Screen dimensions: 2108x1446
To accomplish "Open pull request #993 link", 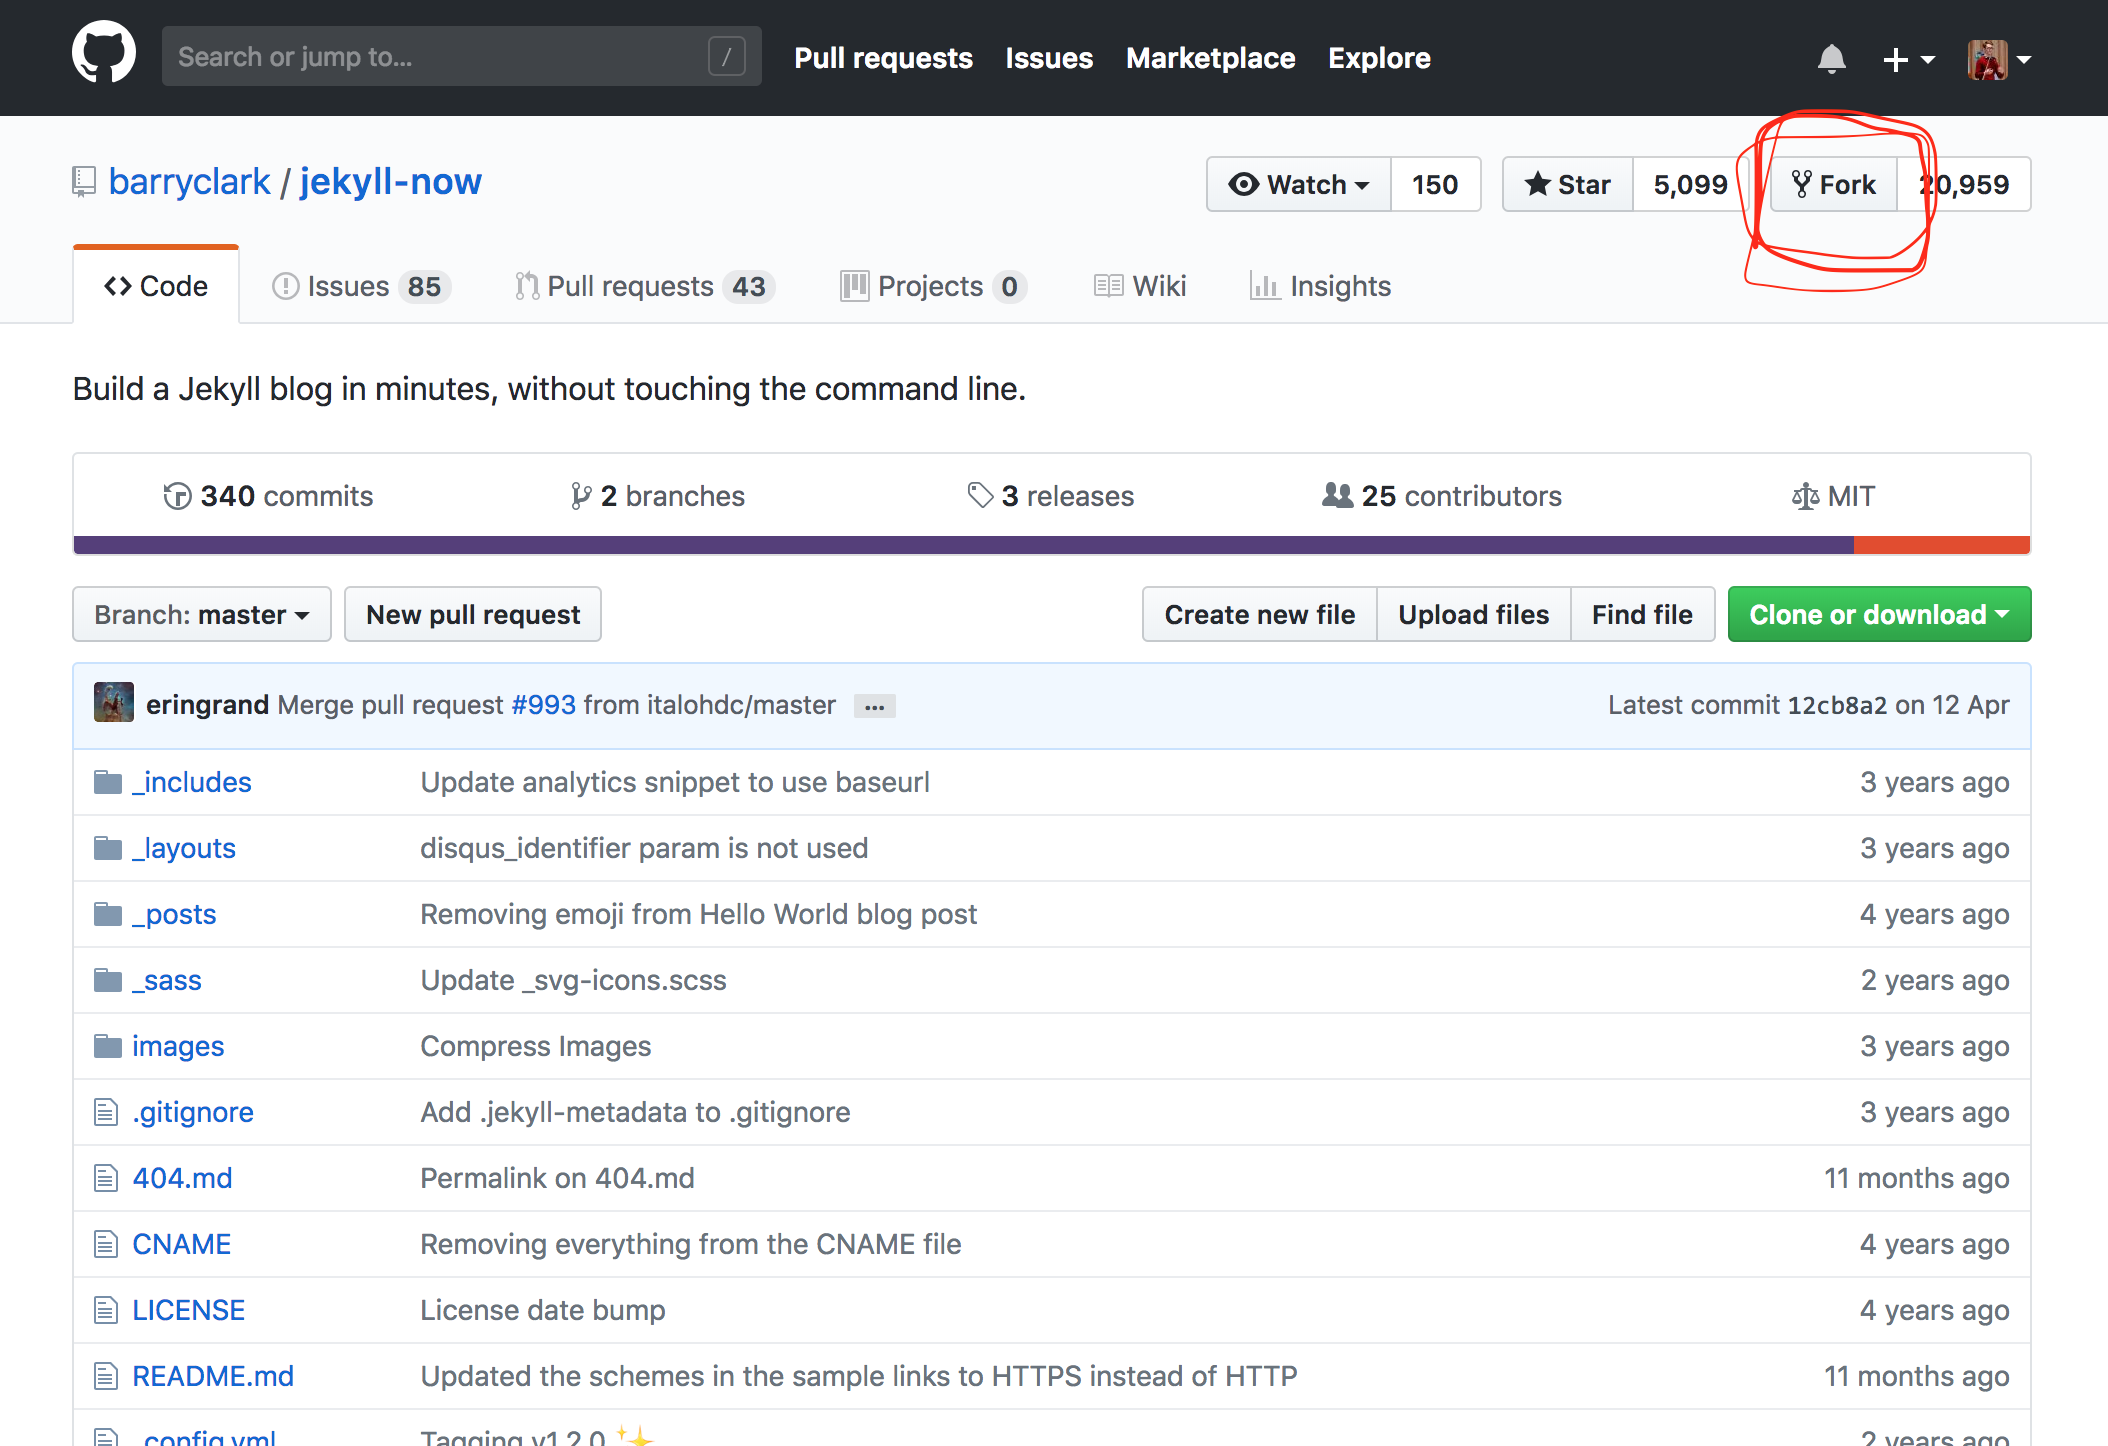I will click(543, 705).
